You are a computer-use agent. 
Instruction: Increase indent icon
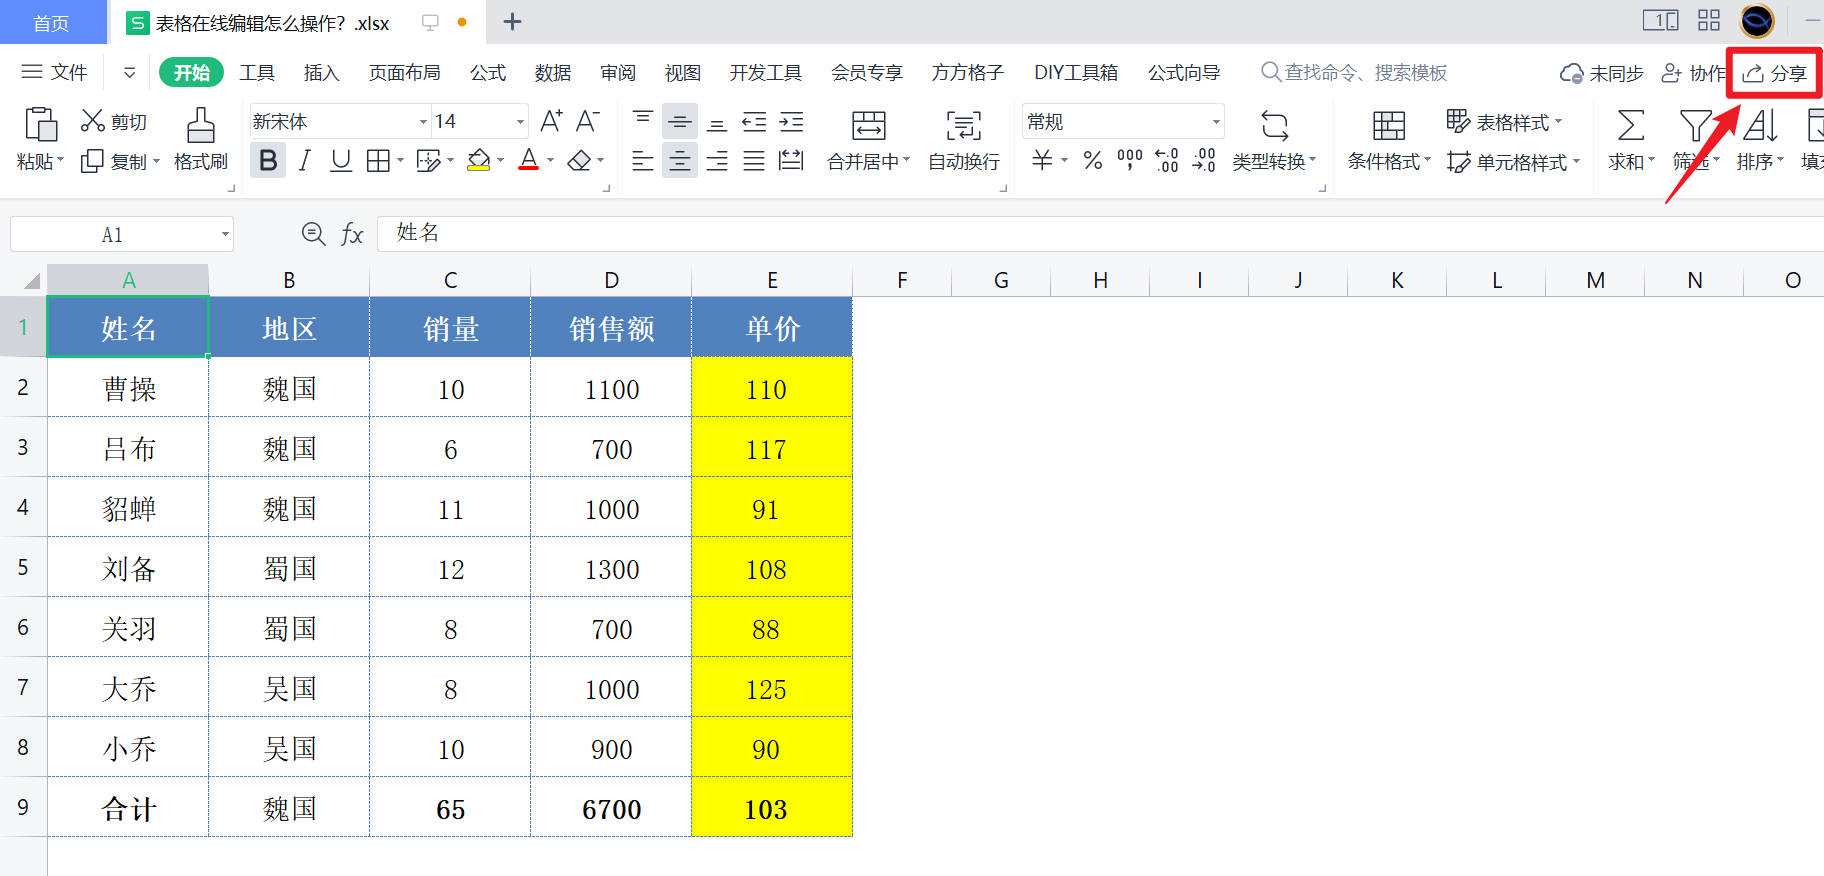click(791, 122)
